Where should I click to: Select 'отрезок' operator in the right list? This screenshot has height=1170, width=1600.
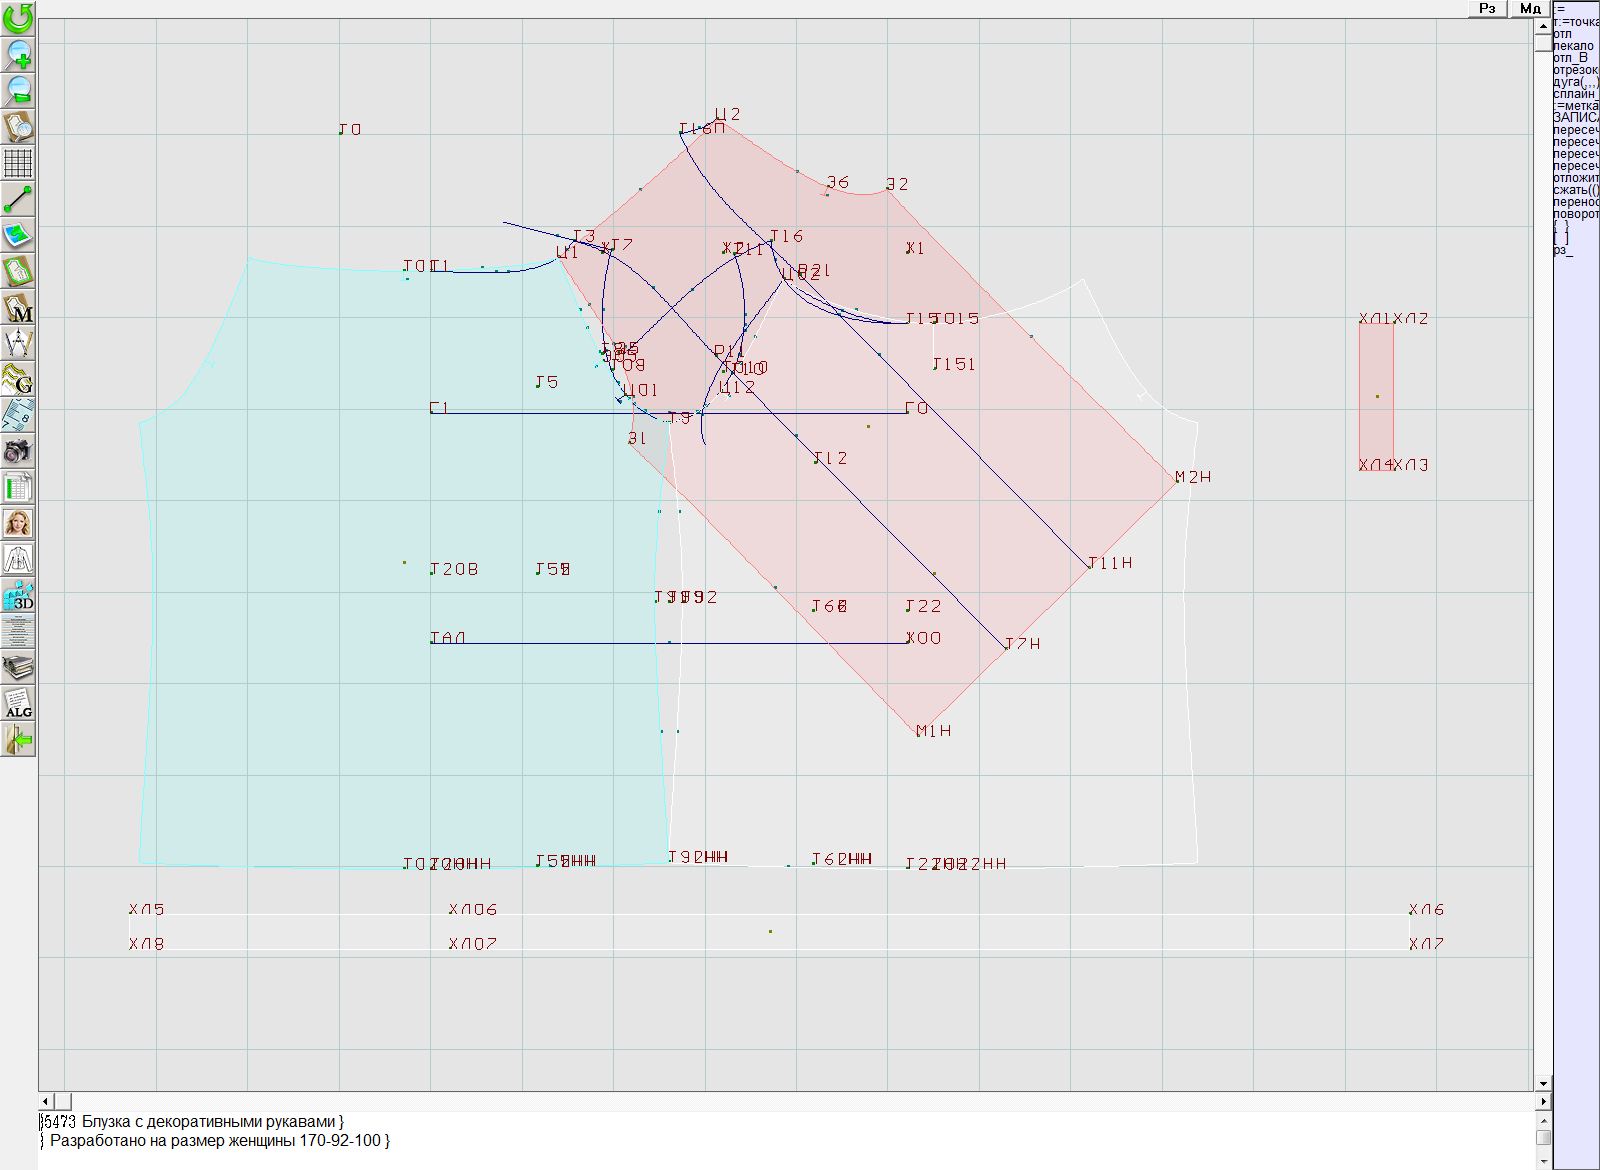click(x=1575, y=70)
